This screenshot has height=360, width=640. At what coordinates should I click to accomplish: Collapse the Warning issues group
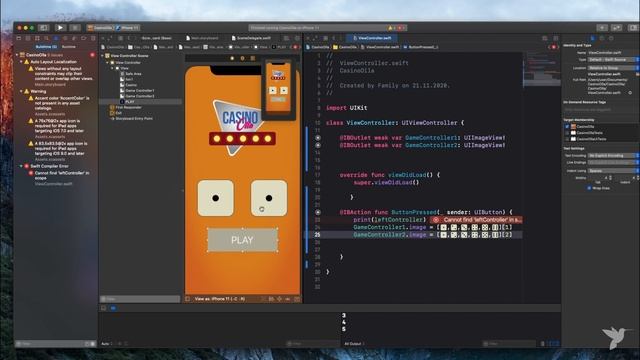pos(21,91)
